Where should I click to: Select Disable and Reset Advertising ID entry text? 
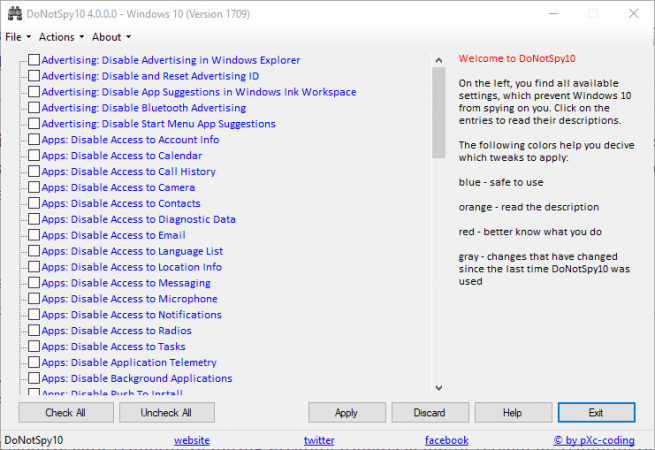point(150,76)
